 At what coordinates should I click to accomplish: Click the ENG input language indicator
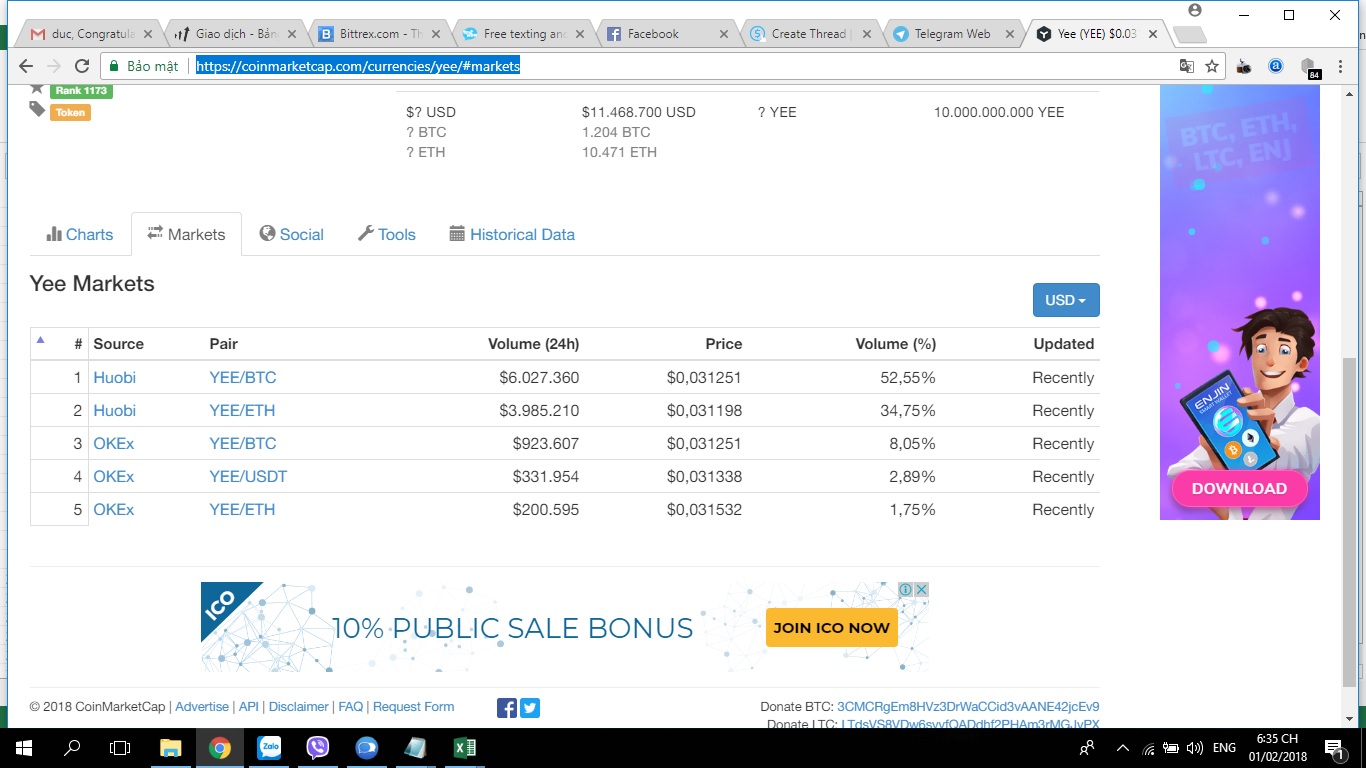pos(1224,748)
